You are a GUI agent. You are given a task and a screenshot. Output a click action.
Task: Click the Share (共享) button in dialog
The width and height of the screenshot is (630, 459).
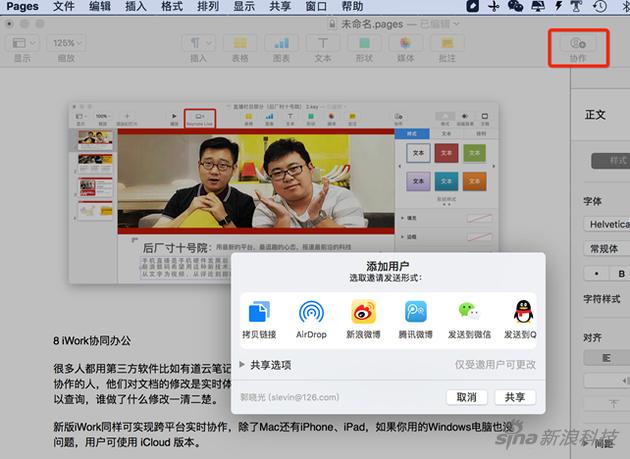coord(515,397)
